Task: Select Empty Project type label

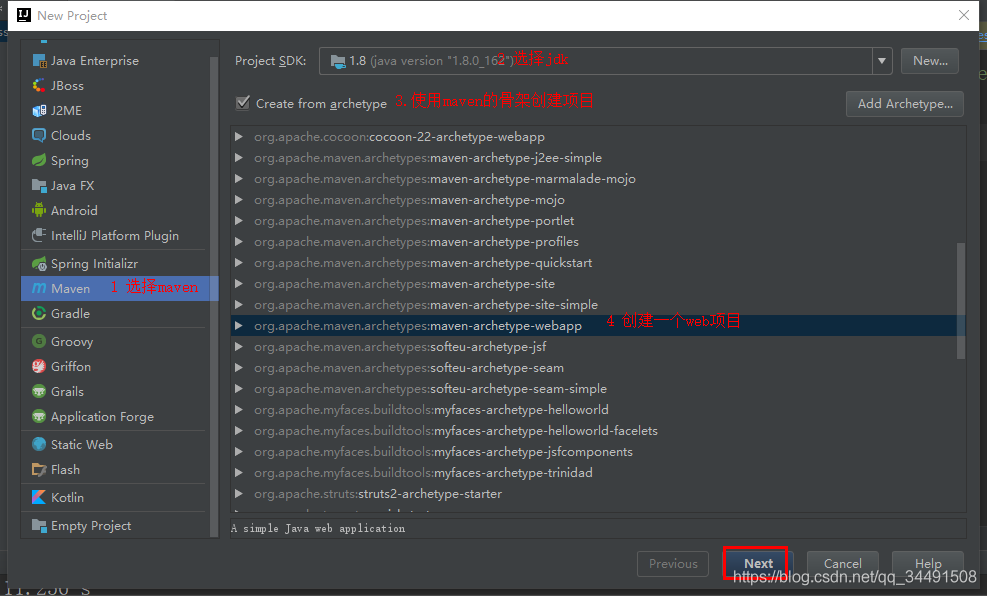Action: click(91, 526)
